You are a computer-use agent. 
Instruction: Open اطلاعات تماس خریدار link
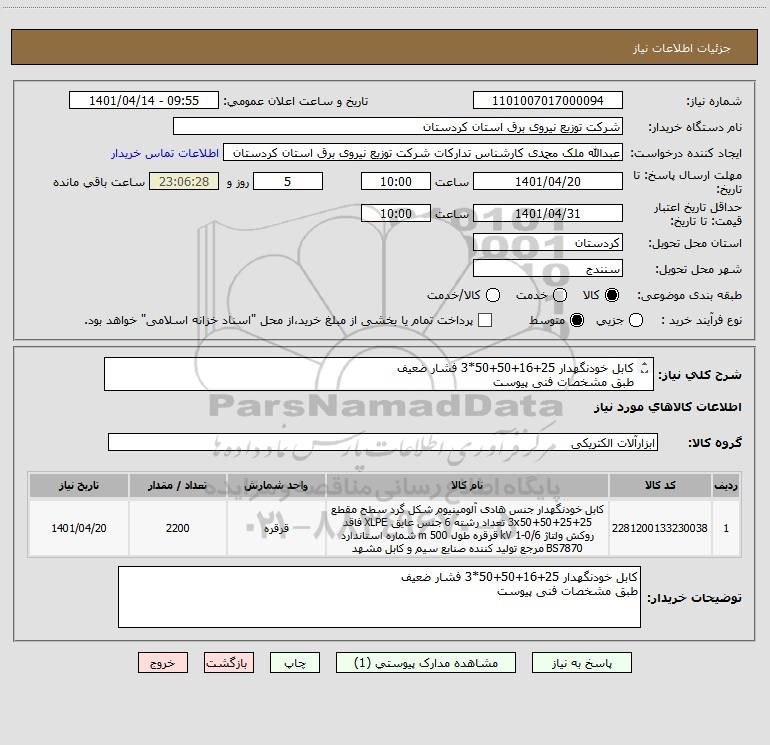[x=165, y=153]
